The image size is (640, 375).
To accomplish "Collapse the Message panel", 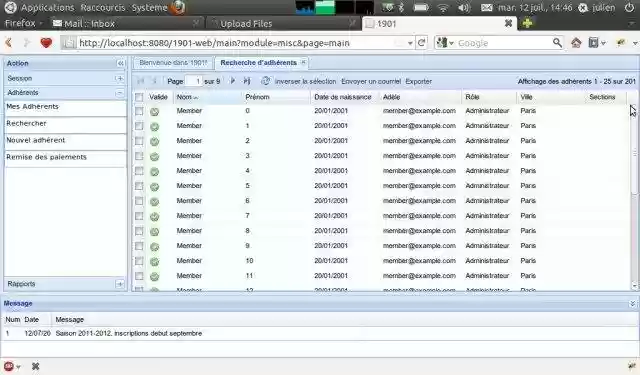I will pos(632,304).
